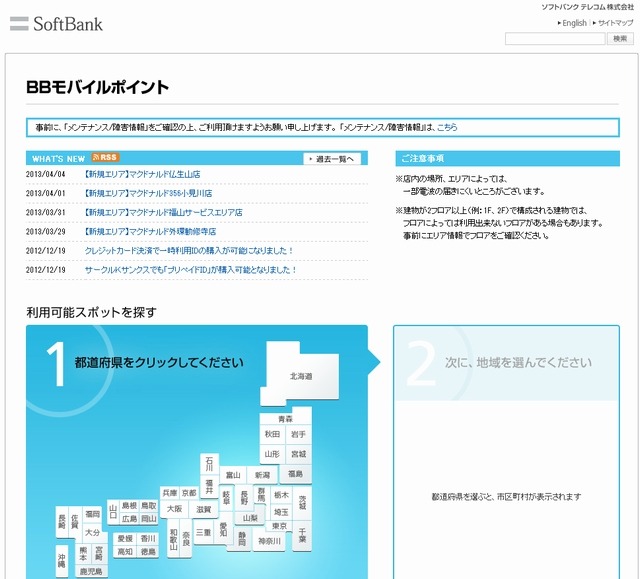Click the 検索 search button
Image resolution: width=640 pixels, height=579 pixels.
(620, 39)
